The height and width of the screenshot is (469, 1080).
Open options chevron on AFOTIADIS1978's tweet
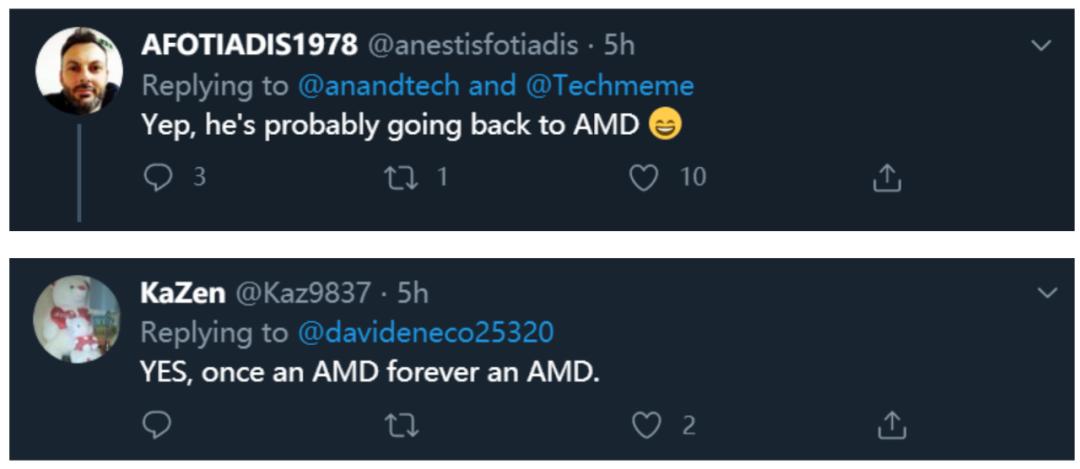pos(1041,45)
